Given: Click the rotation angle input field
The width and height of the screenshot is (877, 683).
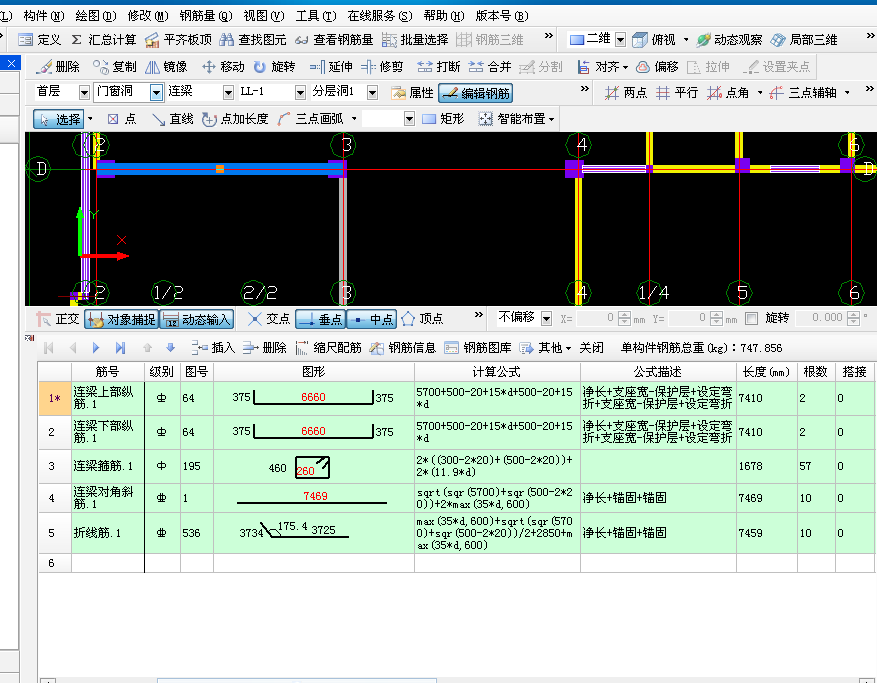Looking at the screenshot, I should coord(821,318).
